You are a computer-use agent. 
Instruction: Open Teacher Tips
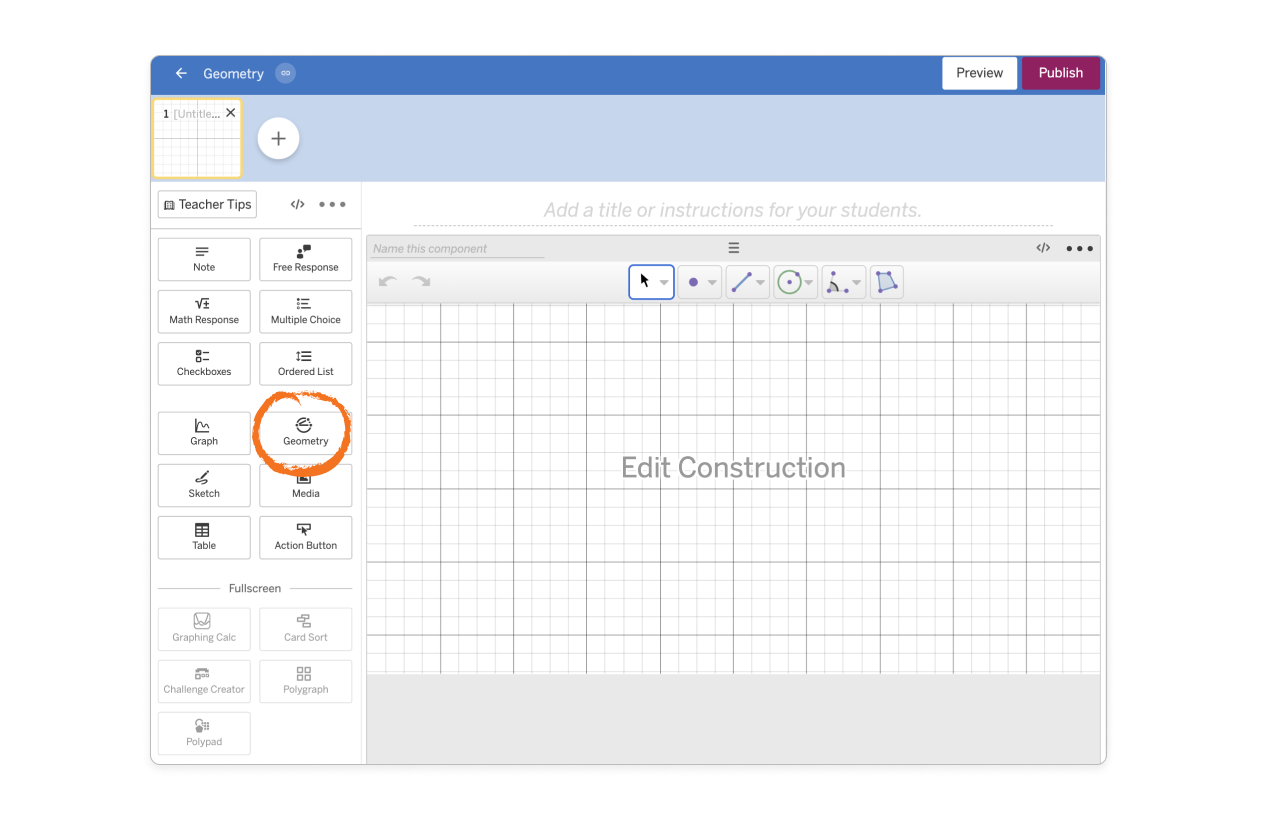[x=206, y=204]
